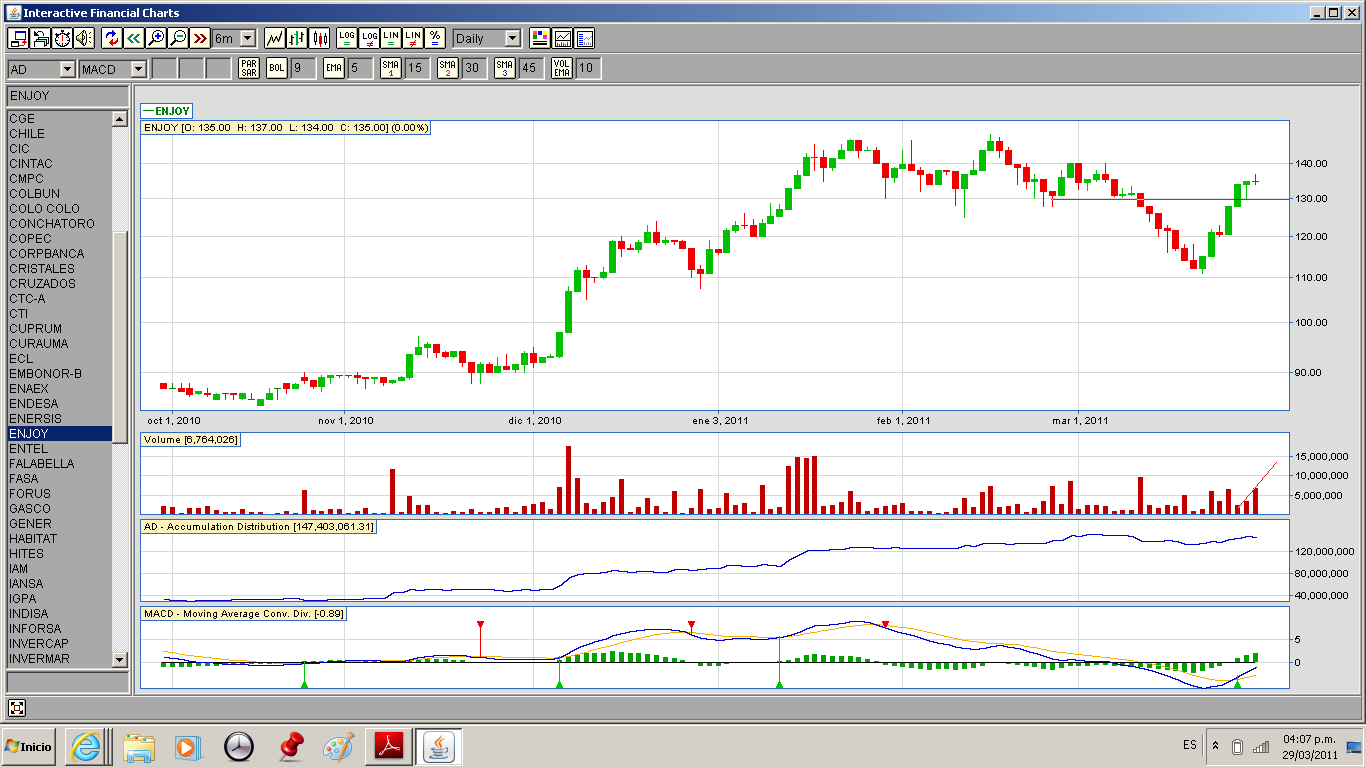Open the Daily interval dropdown
This screenshot has width=1366, height=768.
tap(486, 38)
